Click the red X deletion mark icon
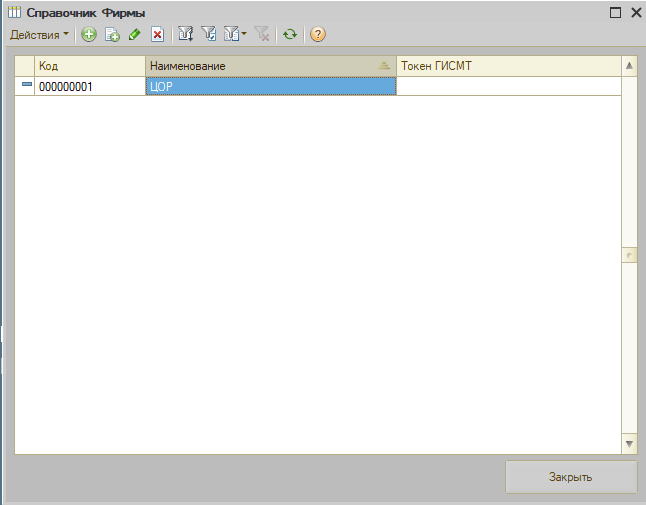 click(x=157, y=35)
